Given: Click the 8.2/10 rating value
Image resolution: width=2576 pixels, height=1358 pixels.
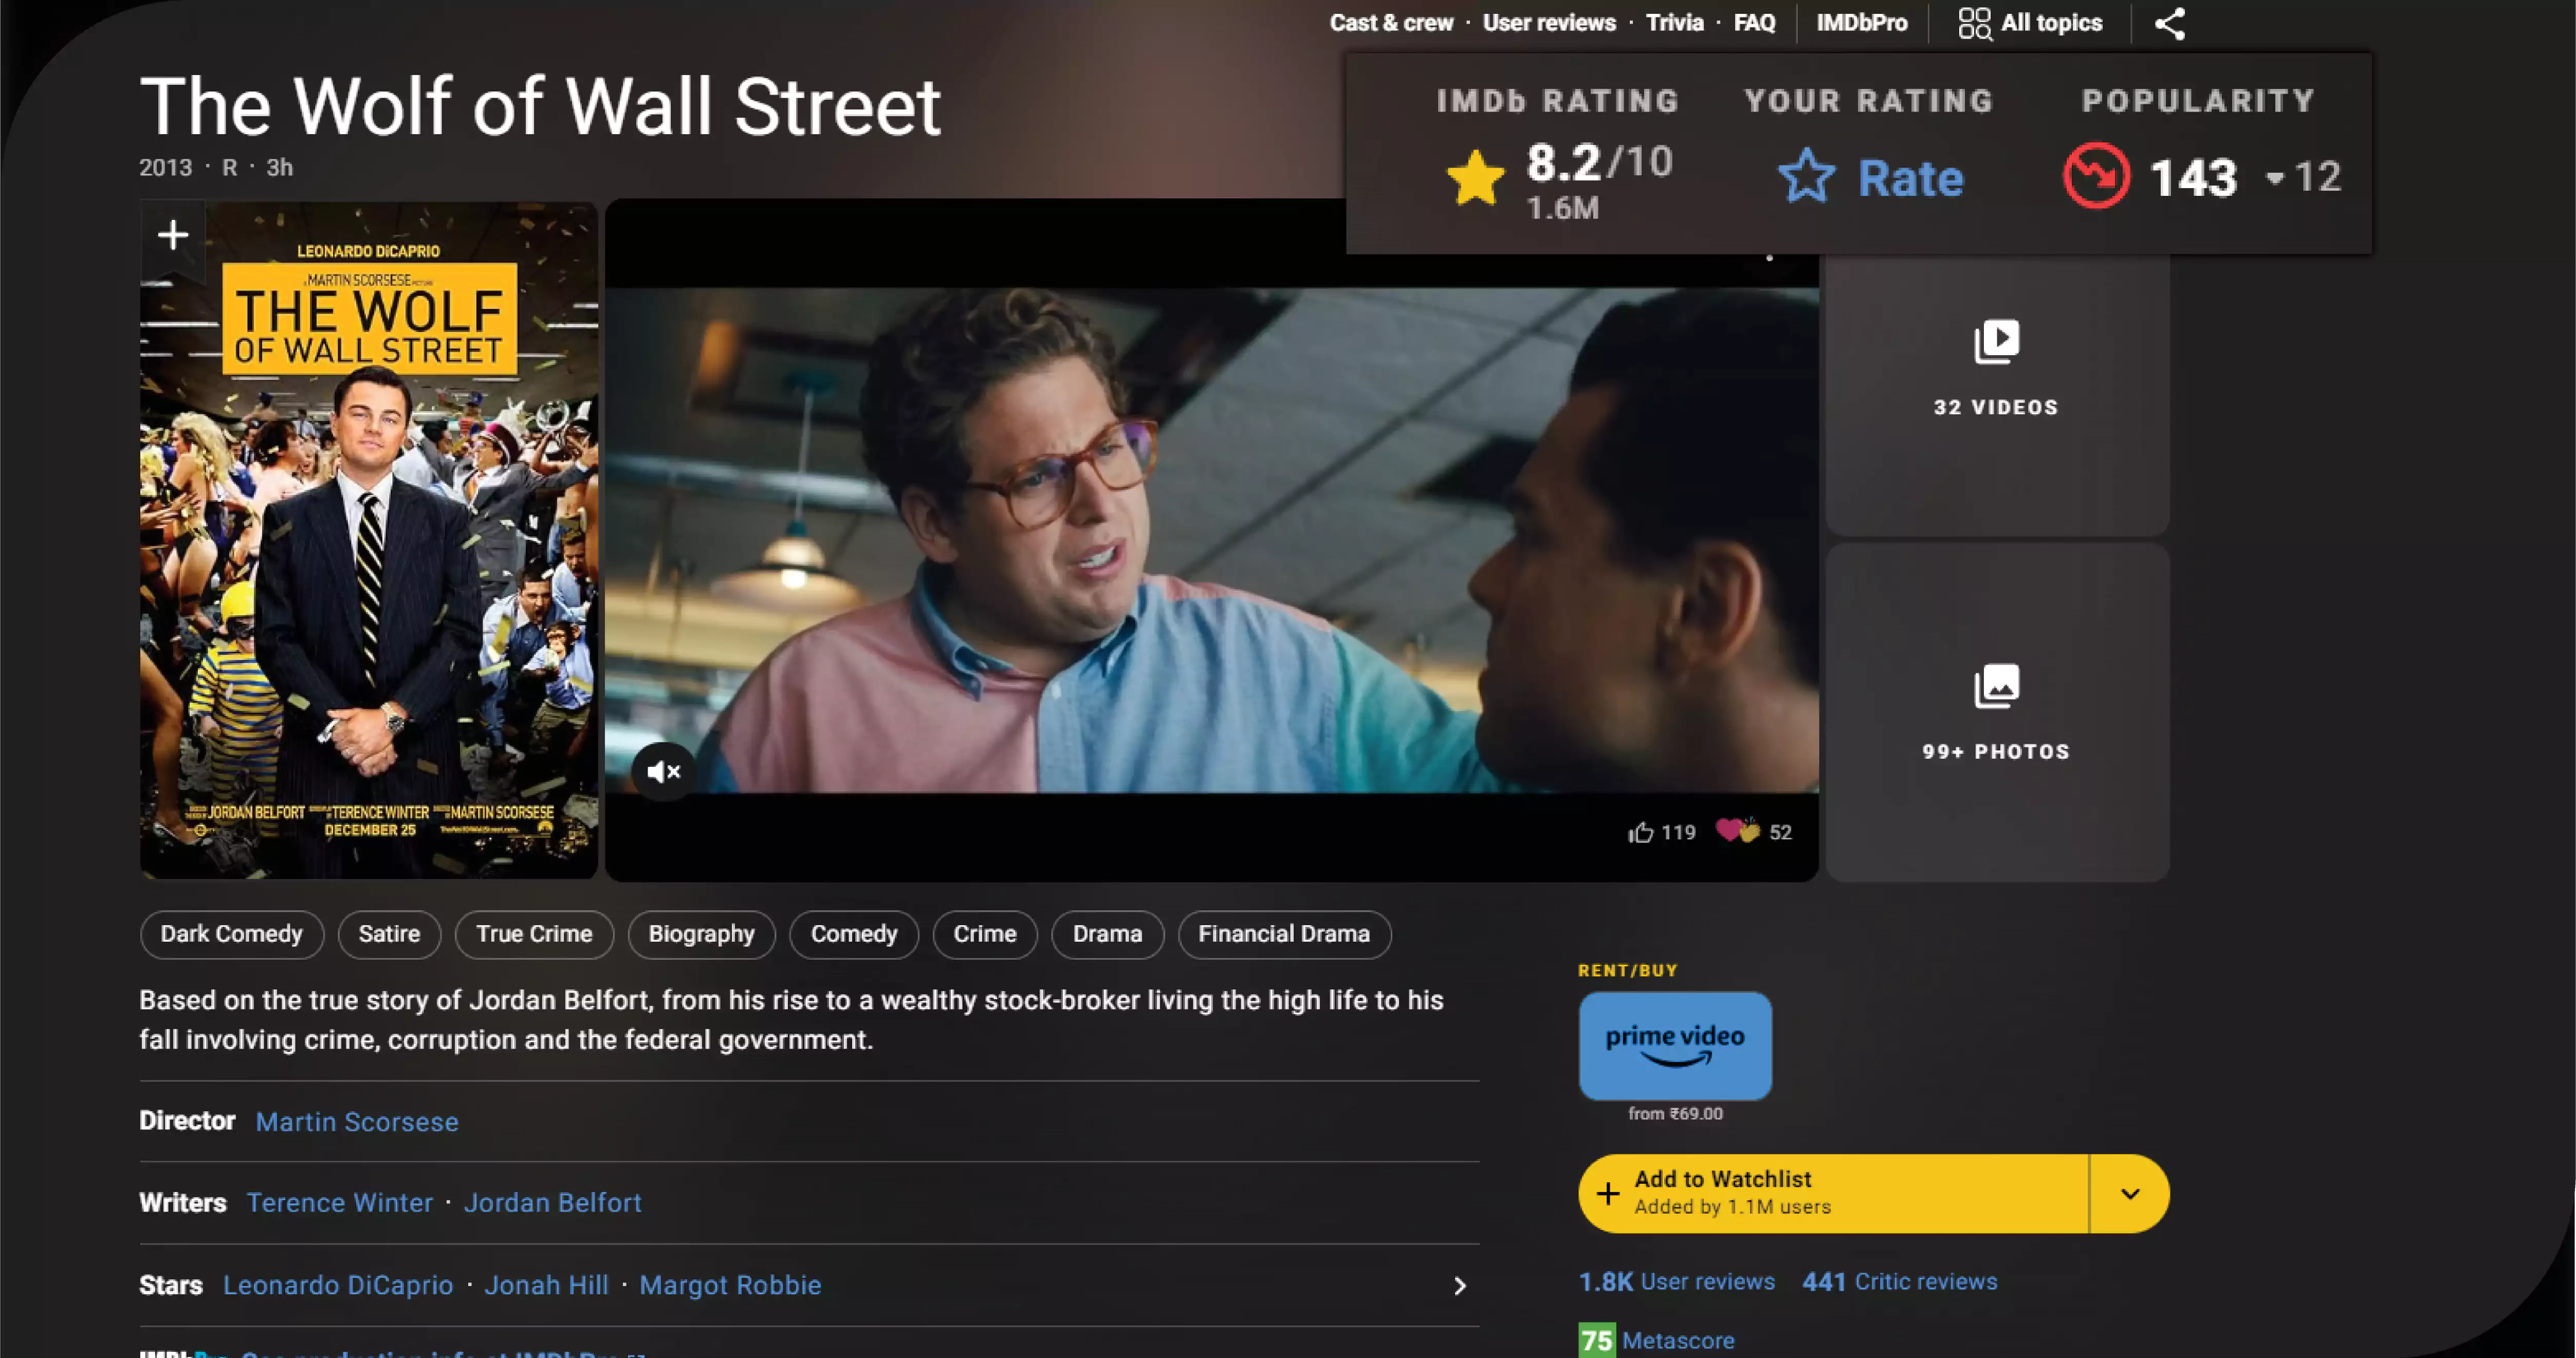Looking at the screenshot, I should coord(1599,162).
